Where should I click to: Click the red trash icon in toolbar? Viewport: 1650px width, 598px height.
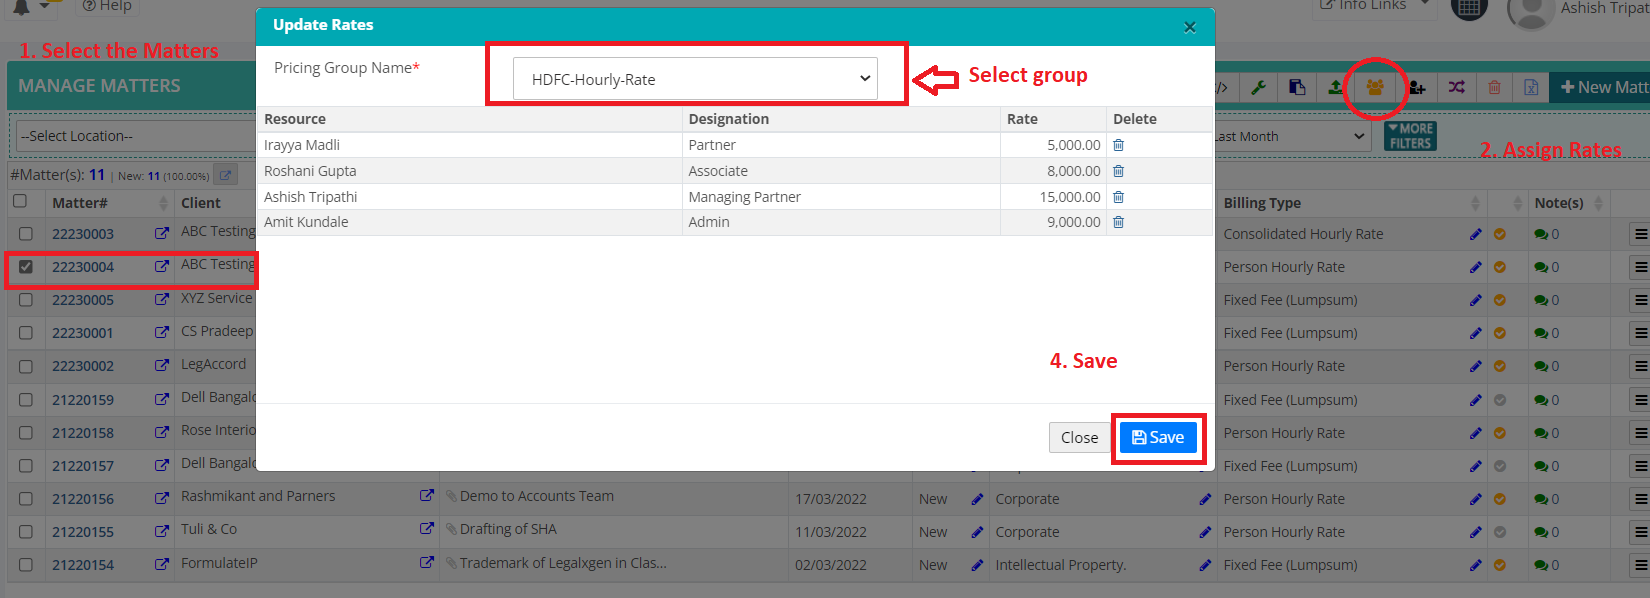coord(1494,88)
